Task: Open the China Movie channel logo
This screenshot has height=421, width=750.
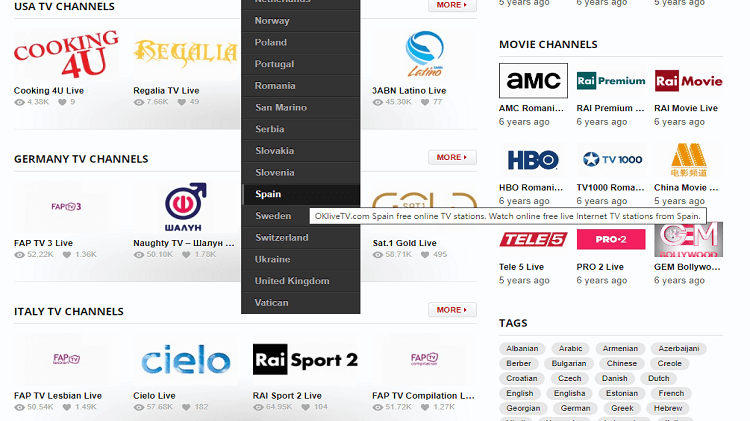Action: pyautogui.click(x=688, y=160)
